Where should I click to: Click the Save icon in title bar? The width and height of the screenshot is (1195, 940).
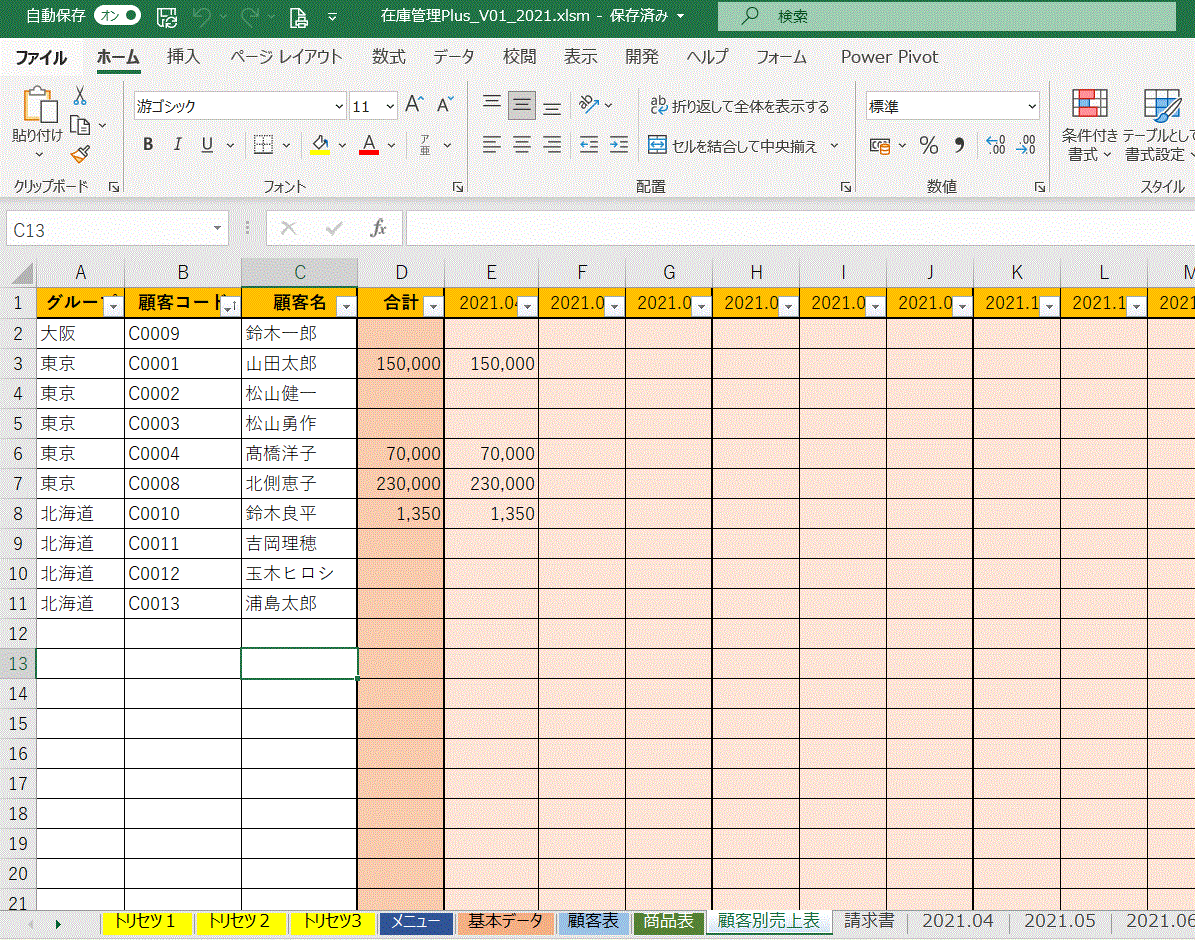click(166, 16)
